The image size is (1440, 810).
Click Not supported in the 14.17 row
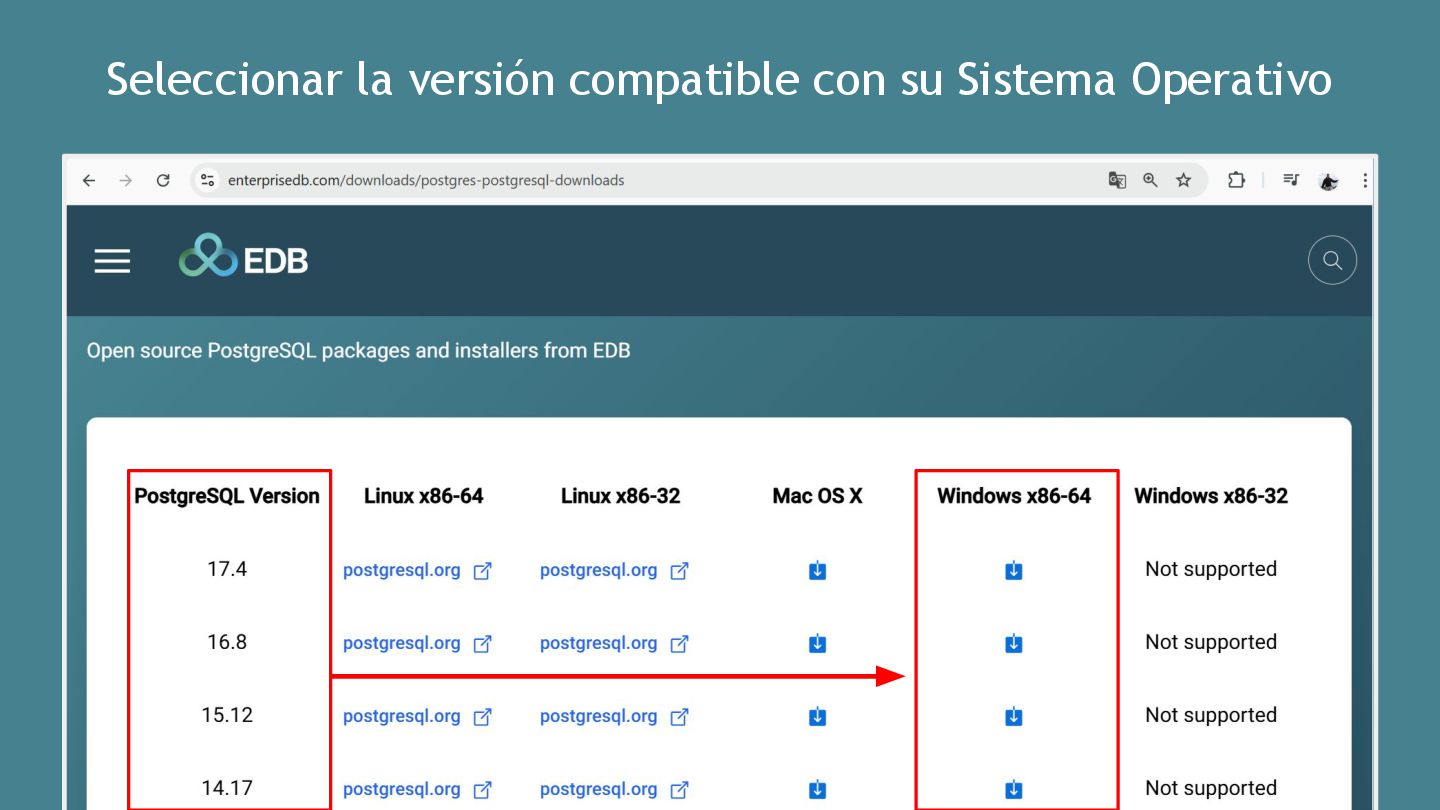1211,789
